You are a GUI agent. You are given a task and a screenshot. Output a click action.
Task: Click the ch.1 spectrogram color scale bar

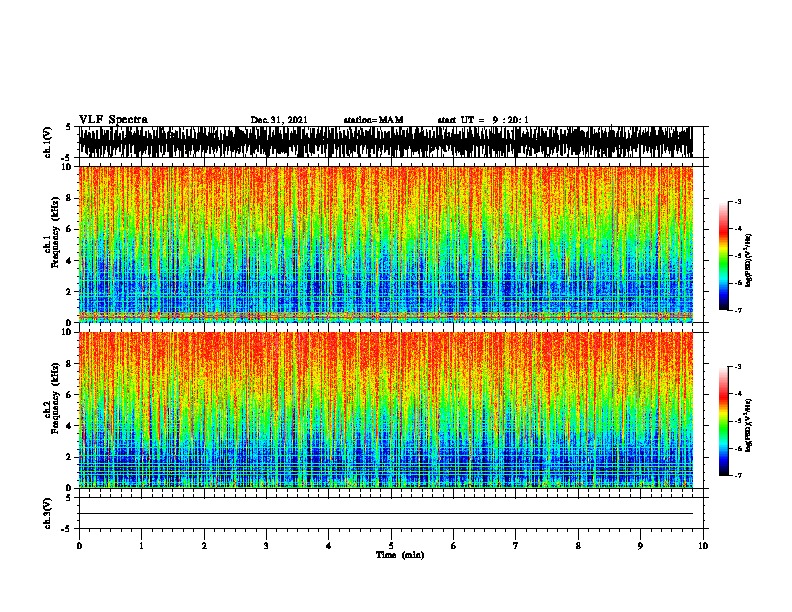tap(724, 256)
